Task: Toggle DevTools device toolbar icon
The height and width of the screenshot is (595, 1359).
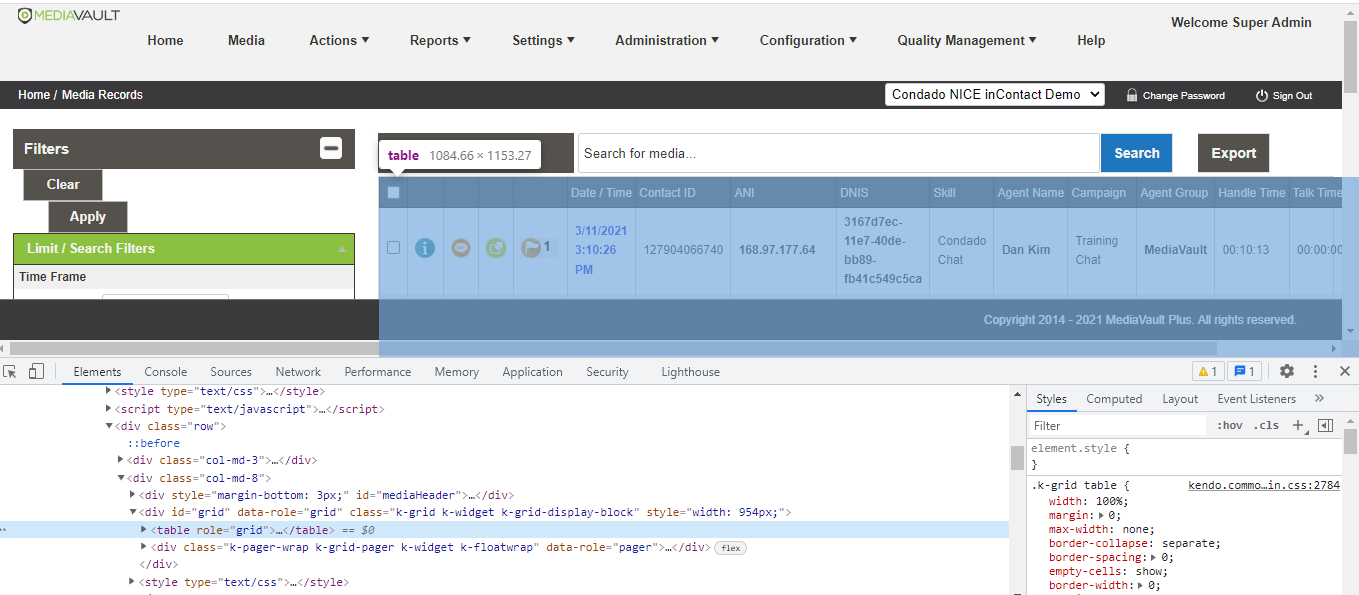Action: tap(36, 371)
